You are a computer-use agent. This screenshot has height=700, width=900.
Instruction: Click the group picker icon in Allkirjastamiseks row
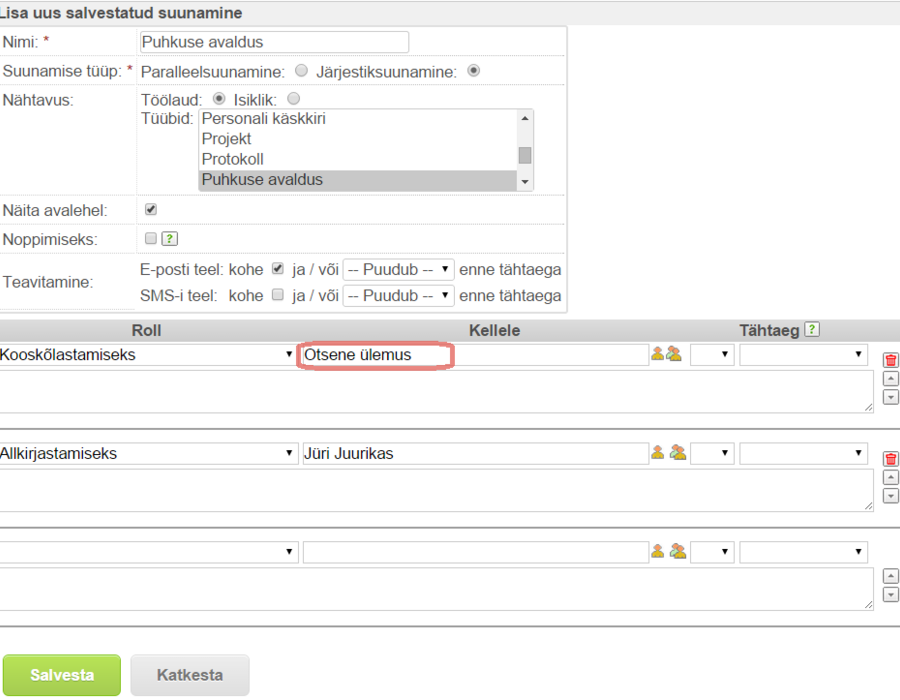678,453
